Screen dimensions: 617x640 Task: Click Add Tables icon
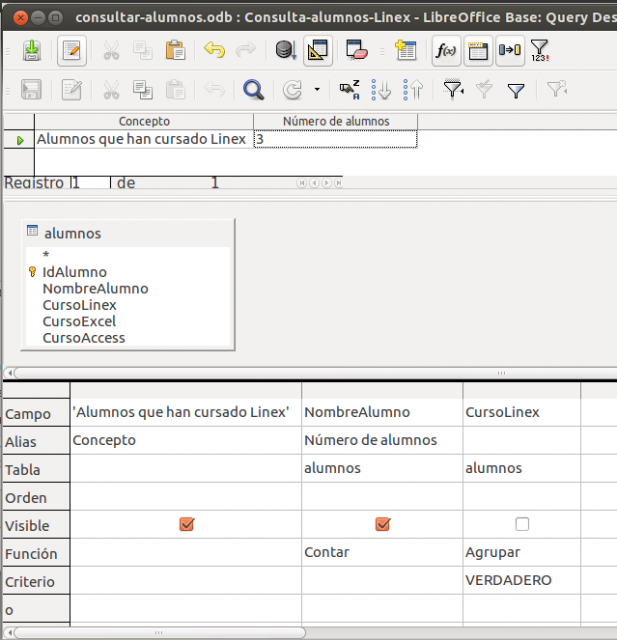pos(406,51)
